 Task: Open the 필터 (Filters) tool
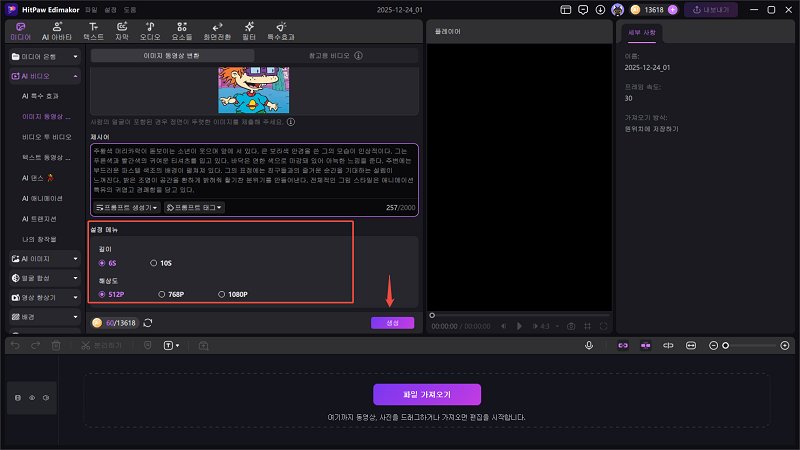pos(249,31)
